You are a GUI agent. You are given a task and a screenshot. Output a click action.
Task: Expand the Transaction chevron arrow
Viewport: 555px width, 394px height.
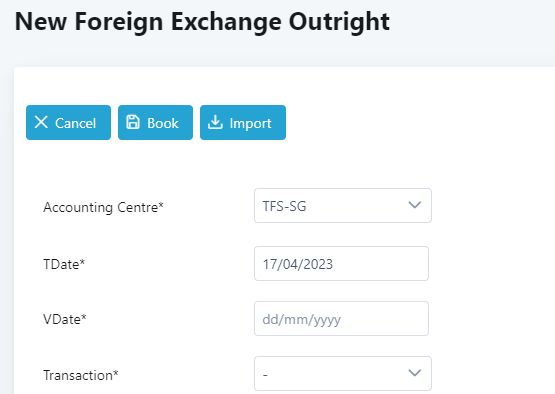point(414,373)
